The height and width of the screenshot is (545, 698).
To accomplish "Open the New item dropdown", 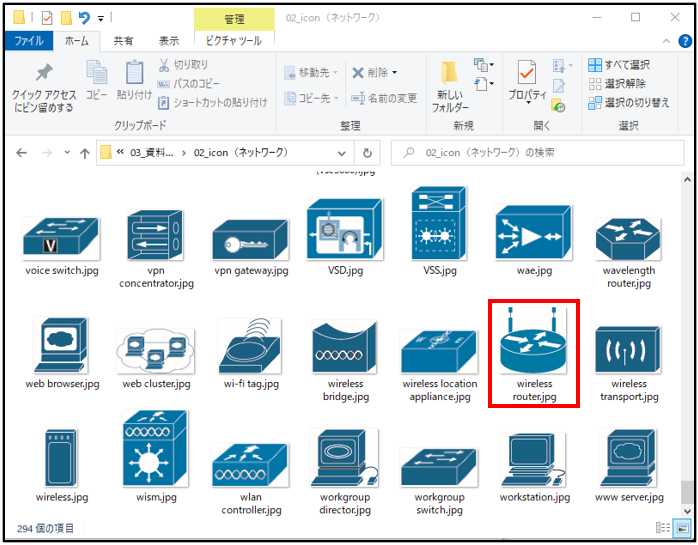I will point(484,65).
